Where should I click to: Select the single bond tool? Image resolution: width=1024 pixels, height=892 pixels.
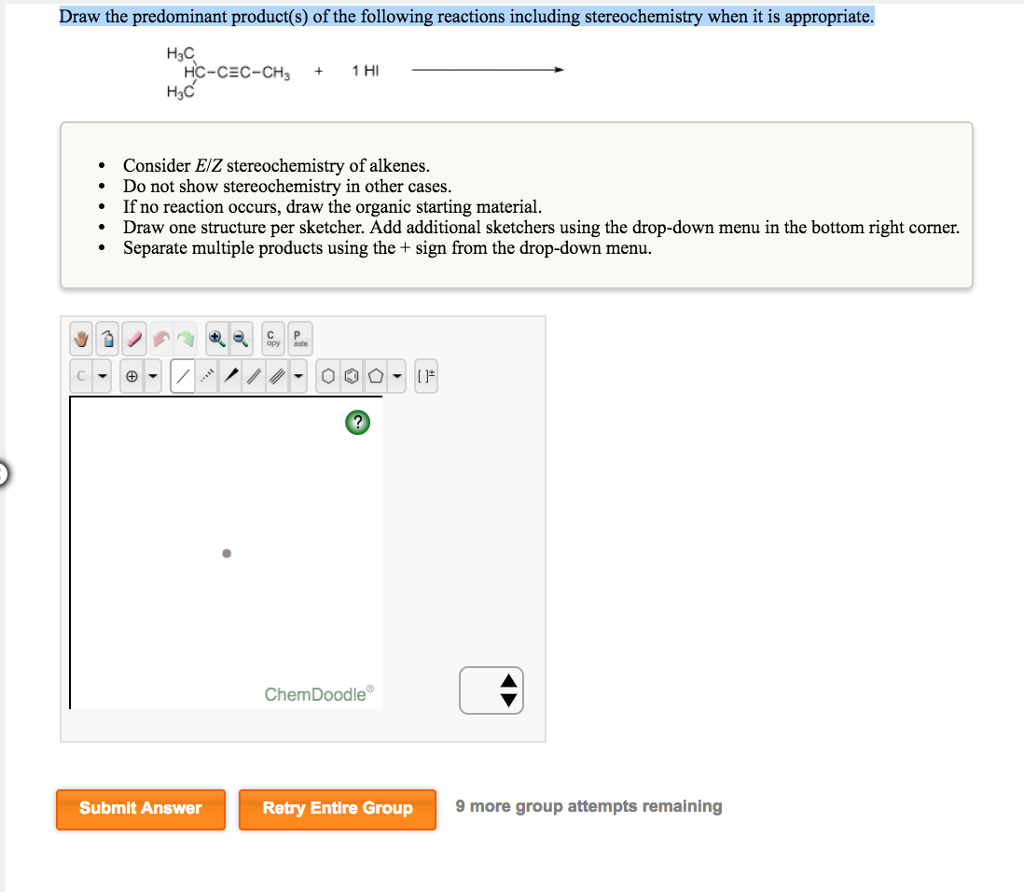(x=183, y=376)
